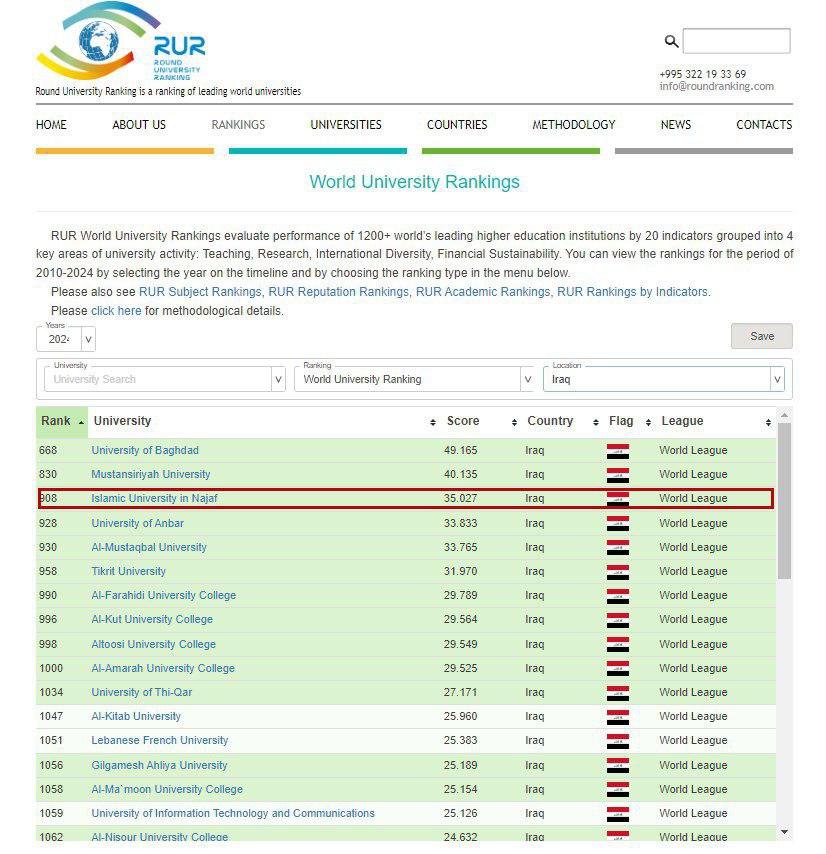Open Islamic University in Najaf link
The height and width of the screenshot is (854, 826).
tap(154, 498)
